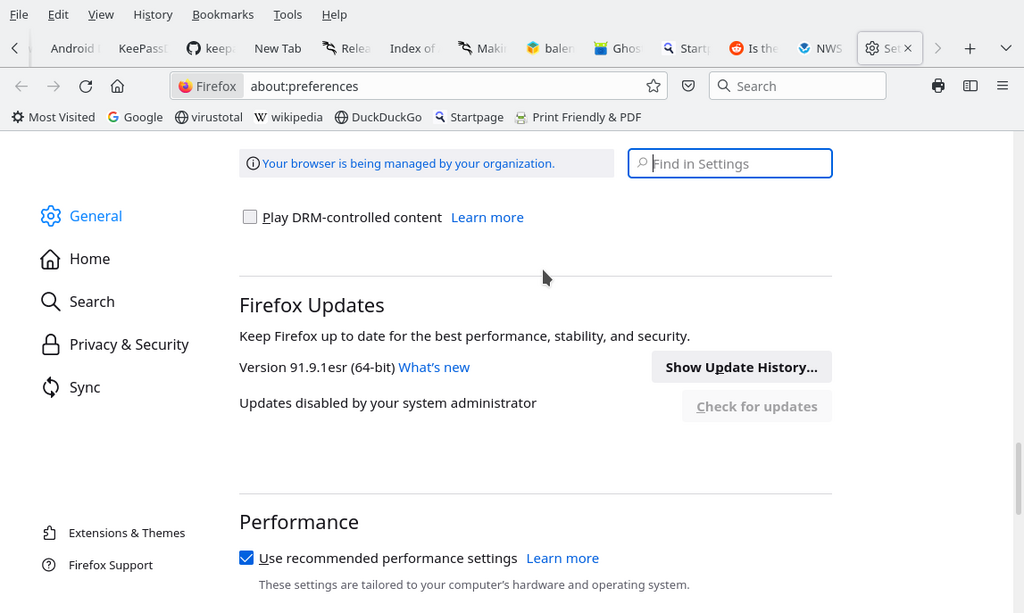
Task: Click the Check for updates button
Action: (x=757, y=406)
